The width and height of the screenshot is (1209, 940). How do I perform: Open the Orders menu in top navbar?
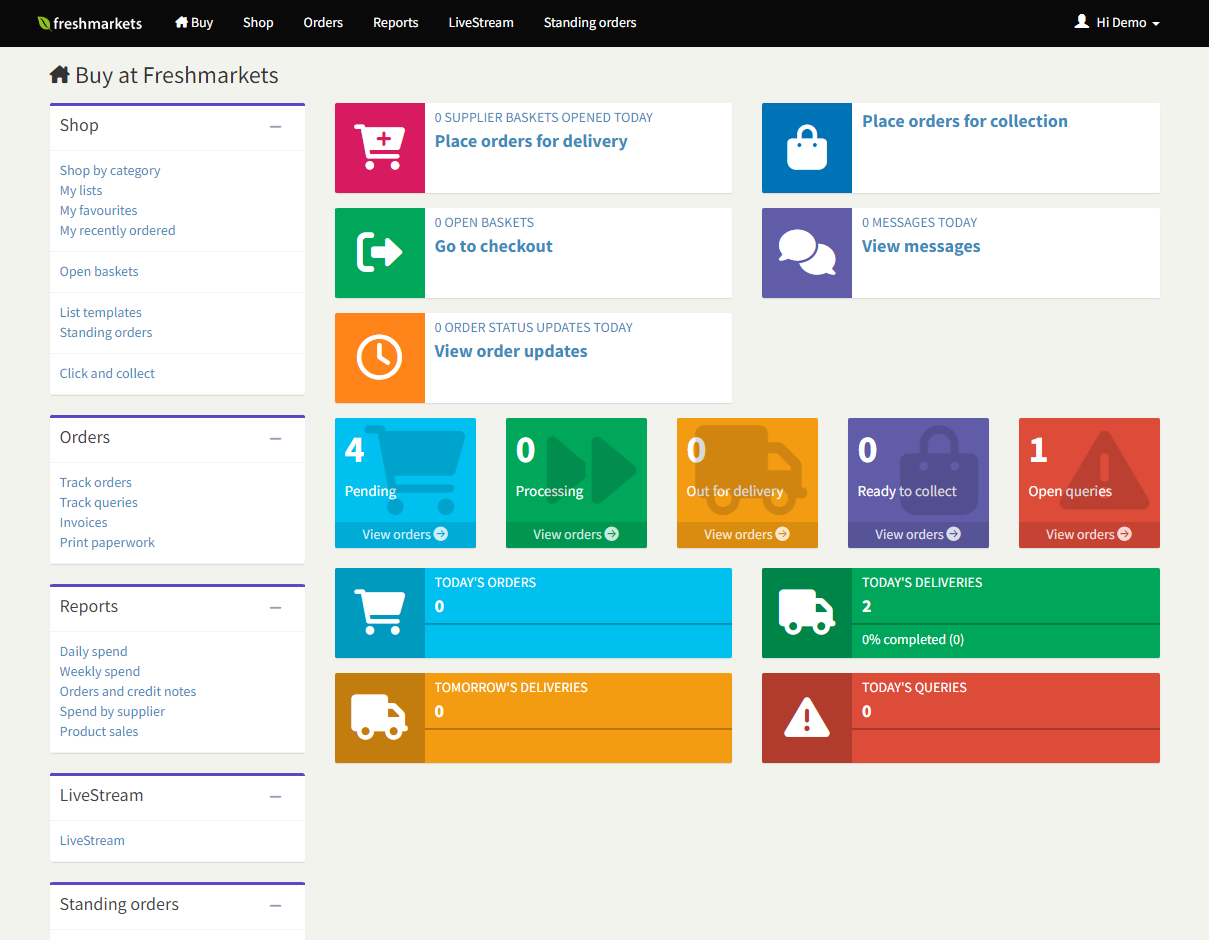point(323,22)
